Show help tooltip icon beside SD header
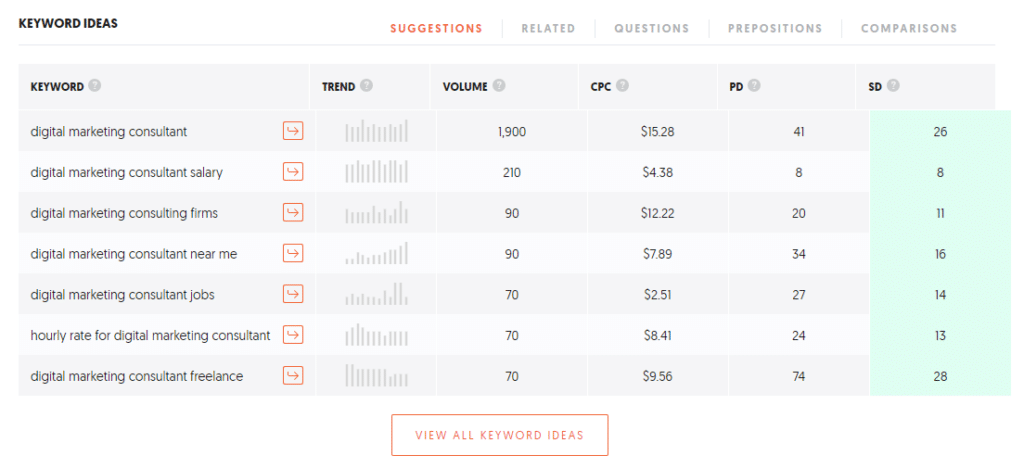This screenshot has height=468, width=1024. [x=893, y=86]
